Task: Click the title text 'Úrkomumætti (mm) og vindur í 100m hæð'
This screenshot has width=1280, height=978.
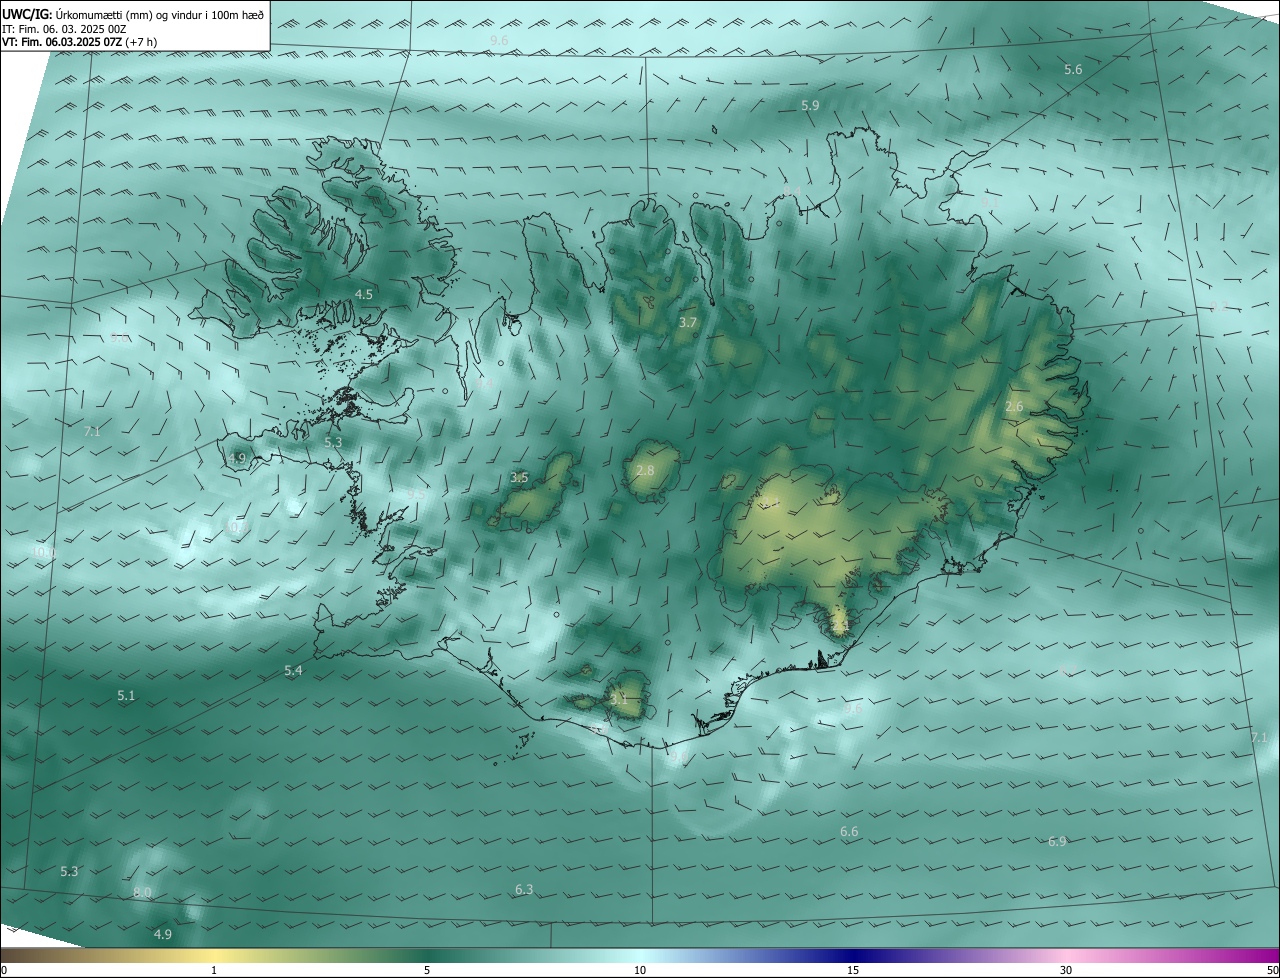Action: point(160,14)
